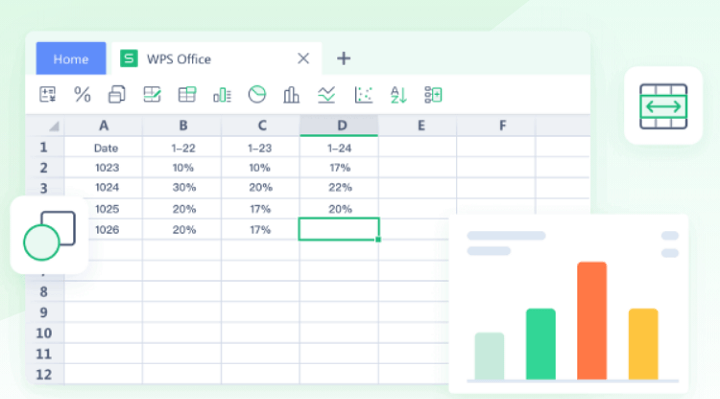Select row 11 header
The image size is (720, 399).
[x=44, y=354]
